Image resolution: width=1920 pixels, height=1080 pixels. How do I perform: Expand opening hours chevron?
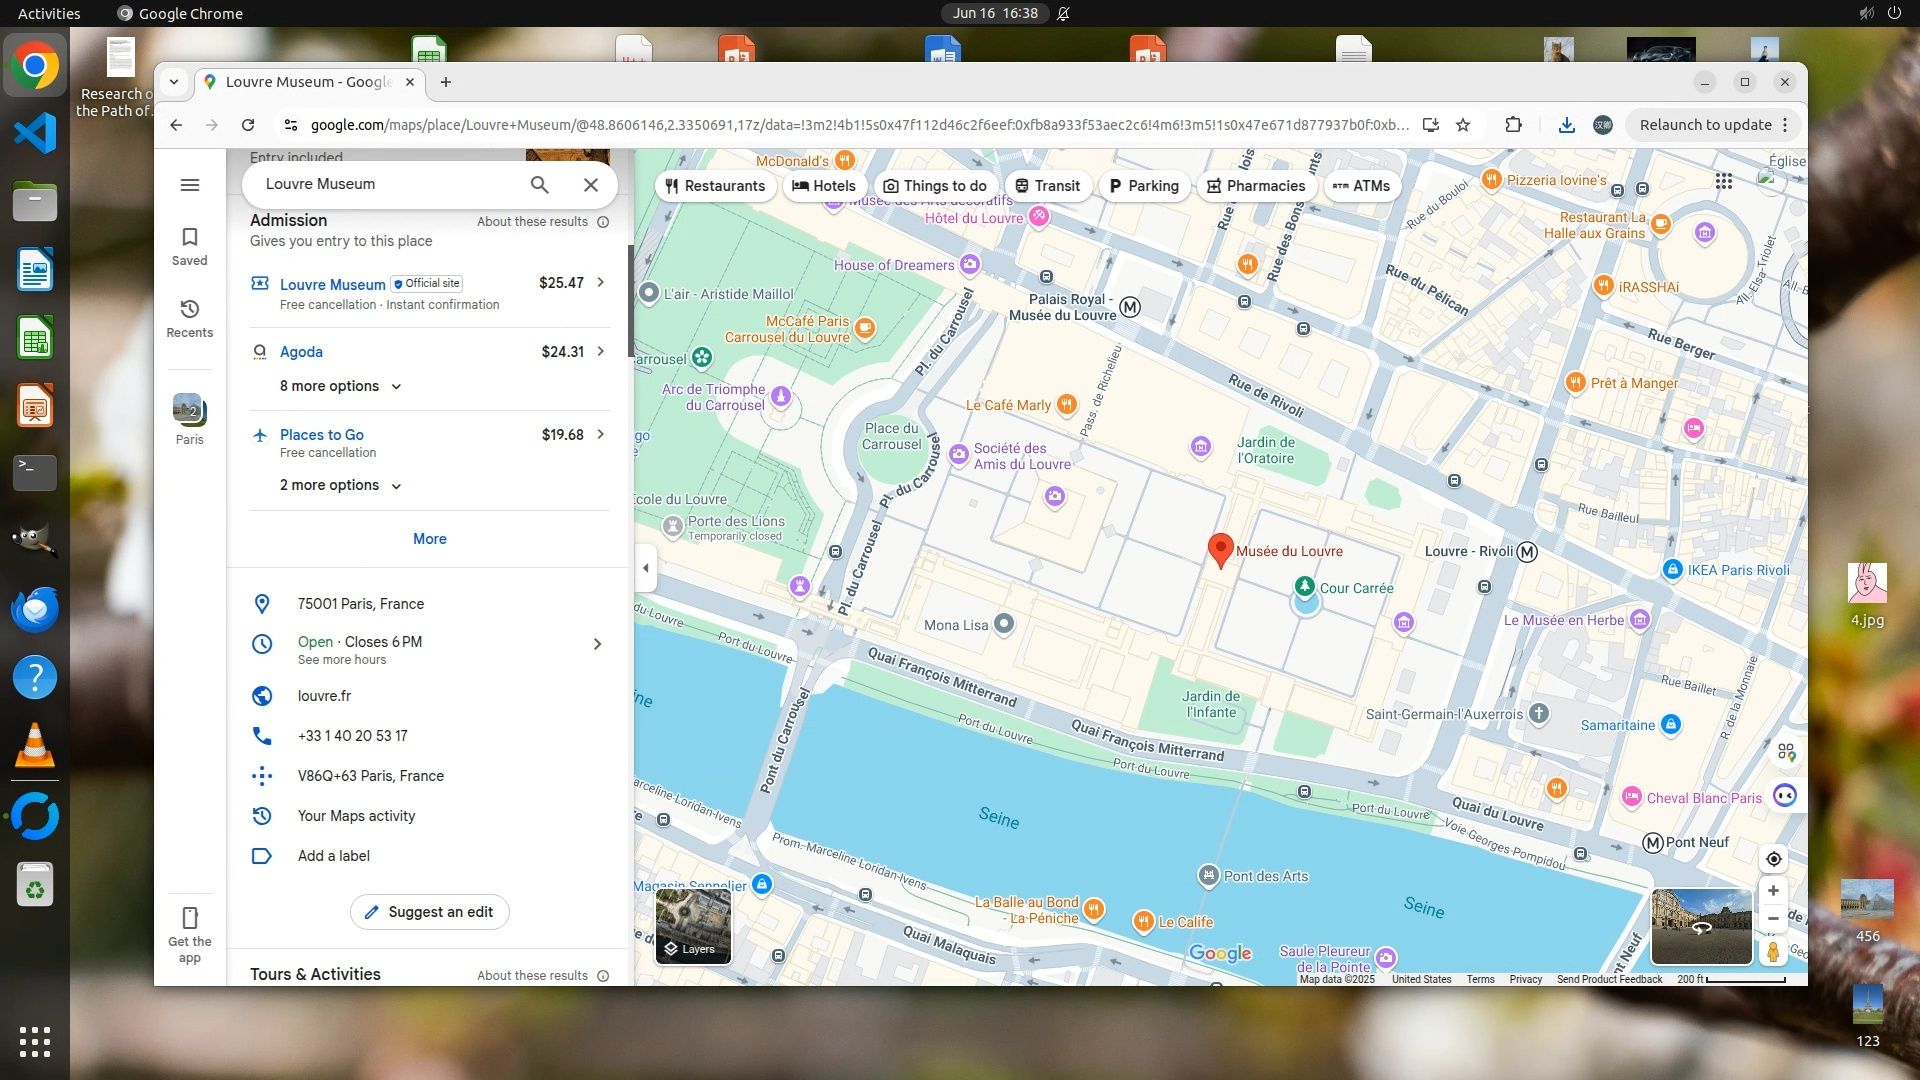(x=597, y=644)
